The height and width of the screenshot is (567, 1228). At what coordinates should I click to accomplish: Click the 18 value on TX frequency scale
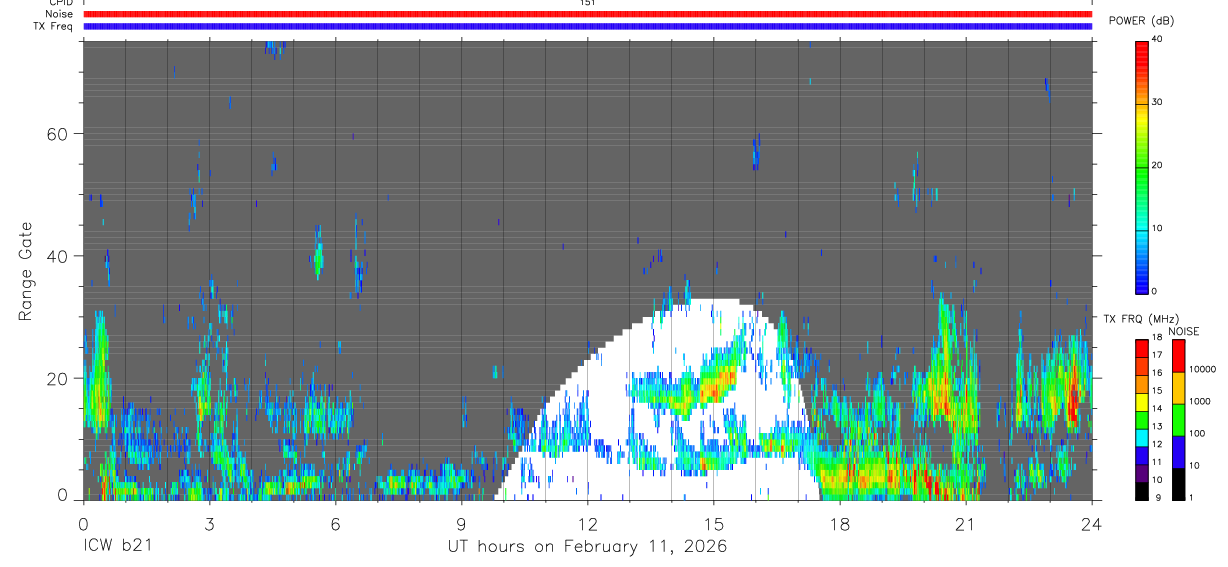tap(1157, 338)
